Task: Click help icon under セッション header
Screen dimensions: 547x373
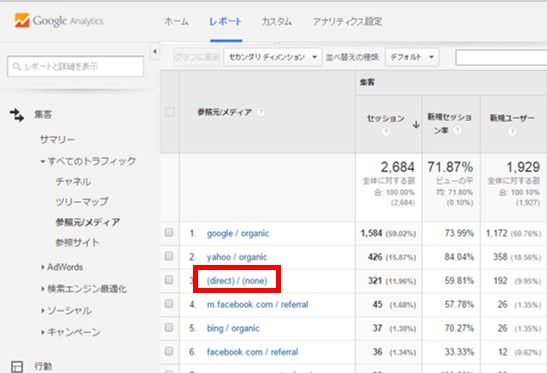Action: coord(385,132)
